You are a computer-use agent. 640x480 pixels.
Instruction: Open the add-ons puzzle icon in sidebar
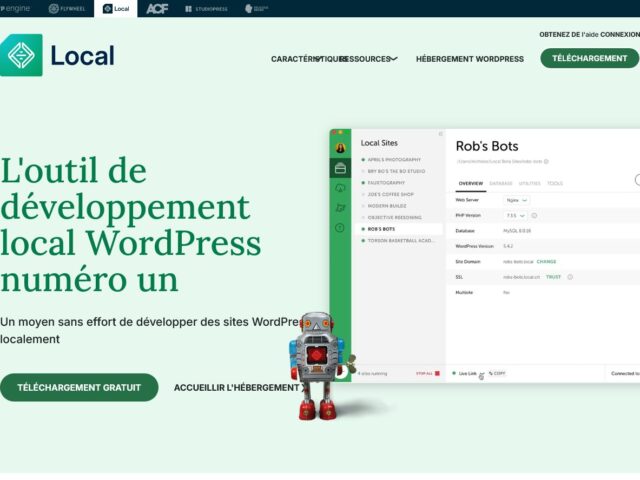[x=340, y=208]
